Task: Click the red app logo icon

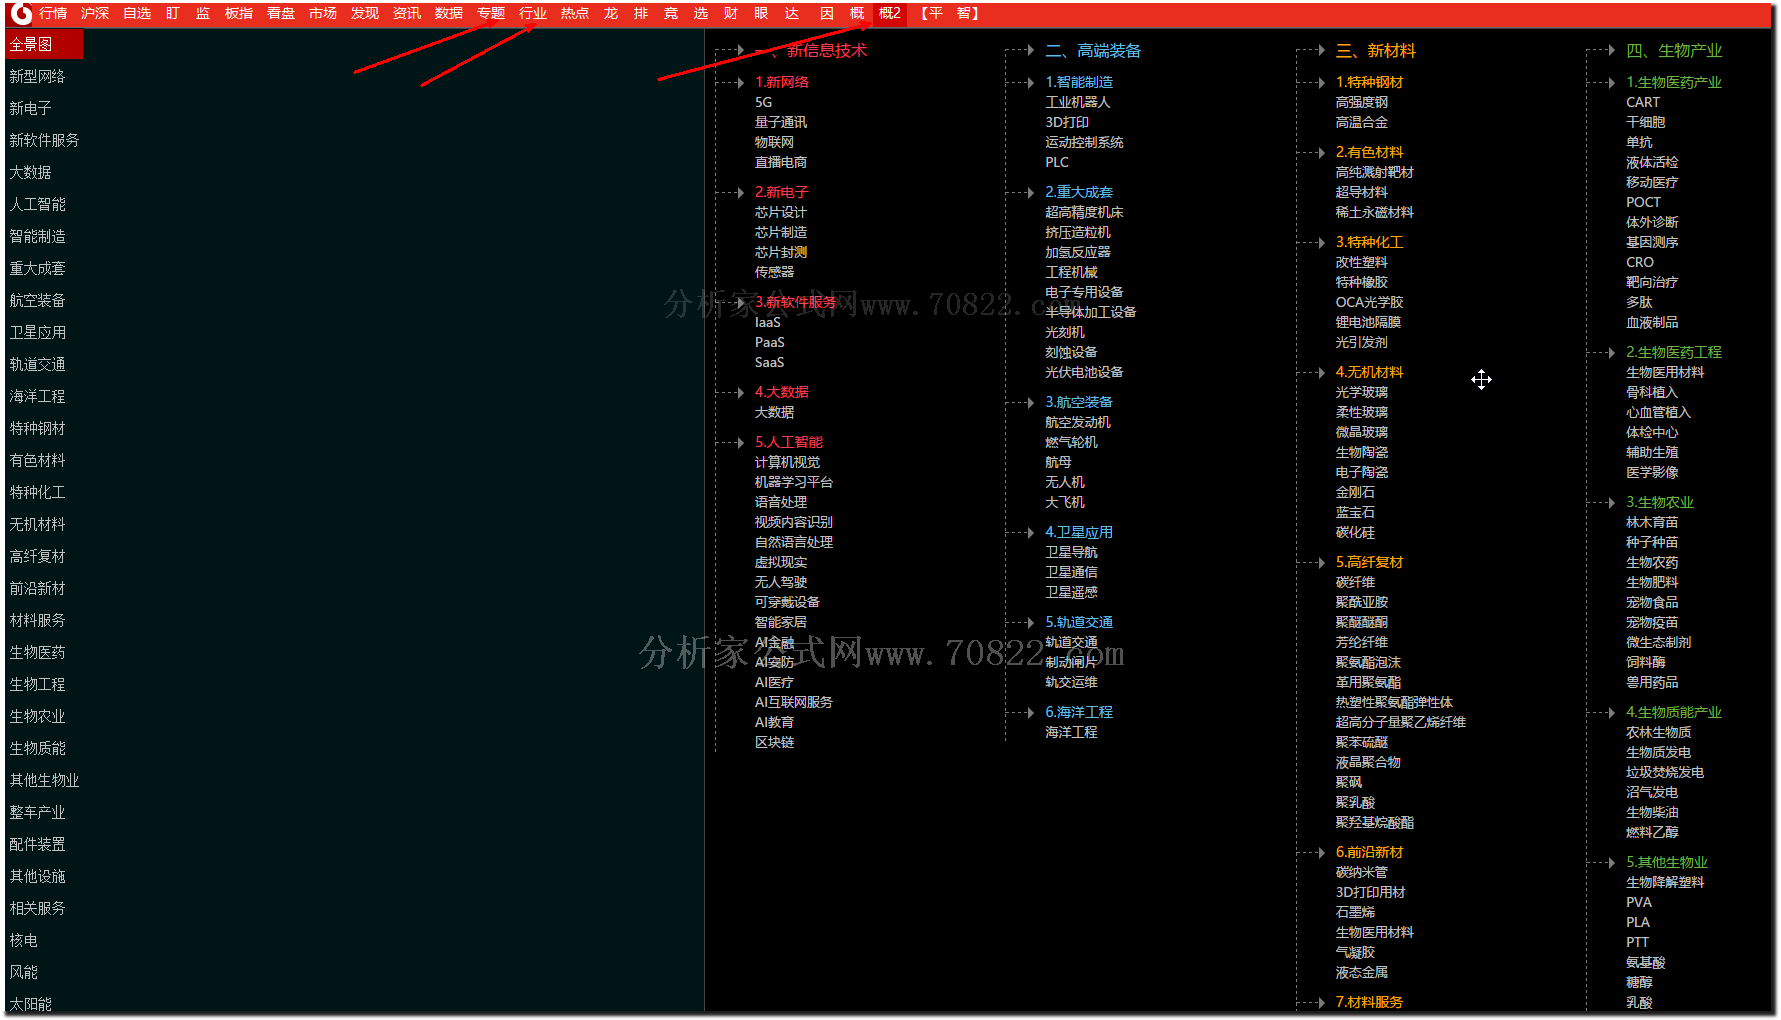Action: pos(20,13)
